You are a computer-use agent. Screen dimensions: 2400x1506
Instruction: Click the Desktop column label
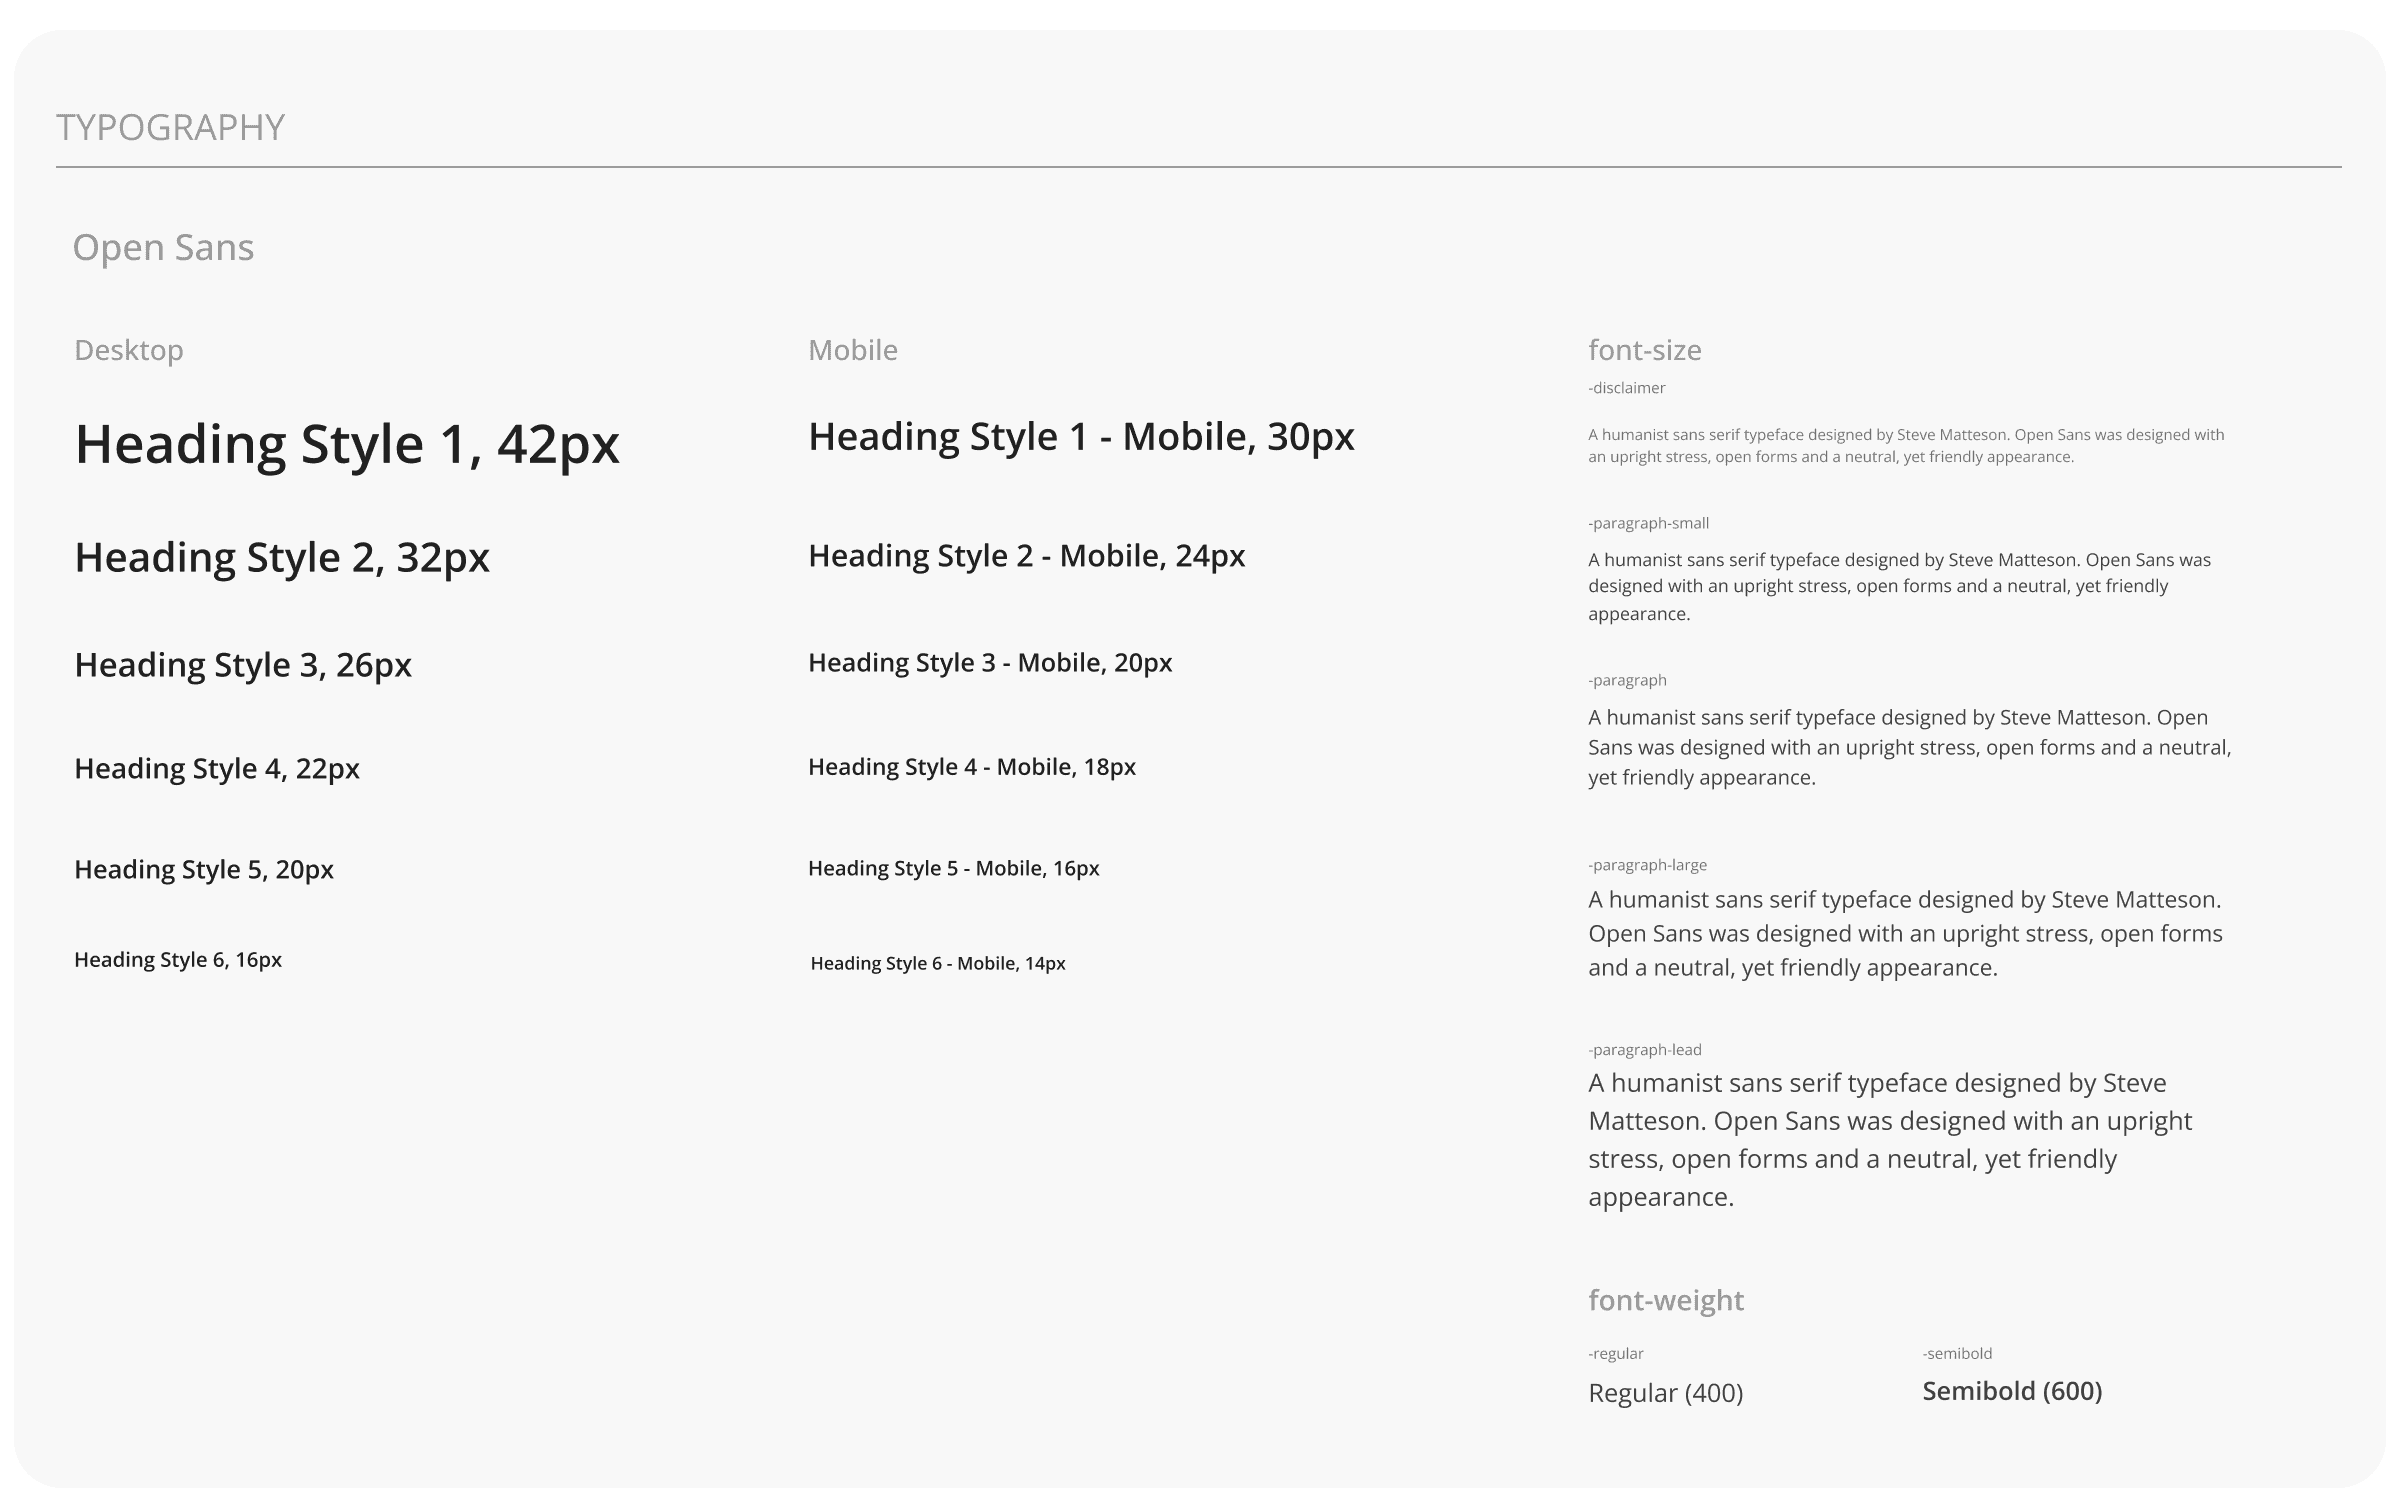[x=129, y=350]
